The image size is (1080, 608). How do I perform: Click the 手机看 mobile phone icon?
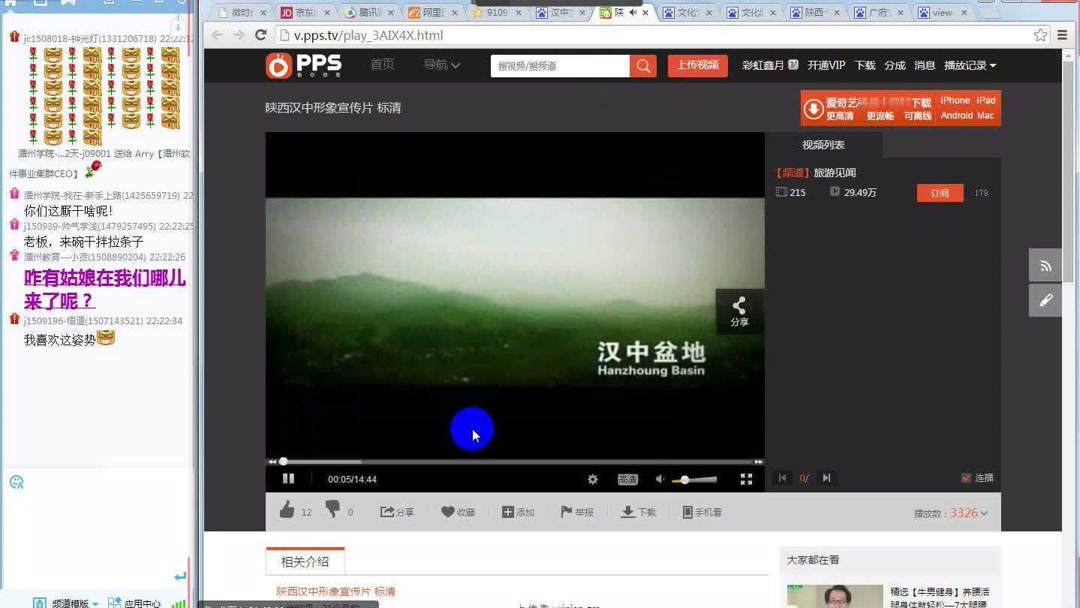[x=688, y=511]
